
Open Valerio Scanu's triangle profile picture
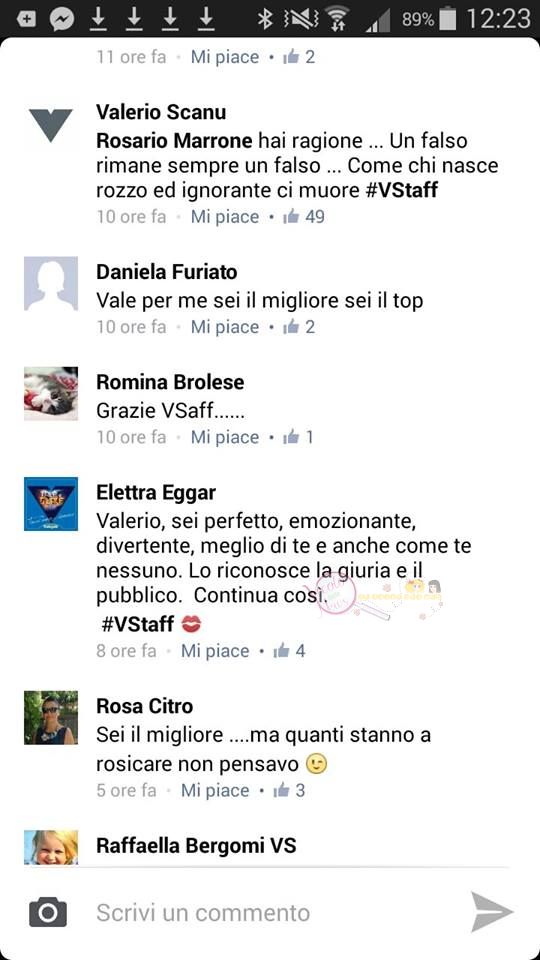click(51, 125)
